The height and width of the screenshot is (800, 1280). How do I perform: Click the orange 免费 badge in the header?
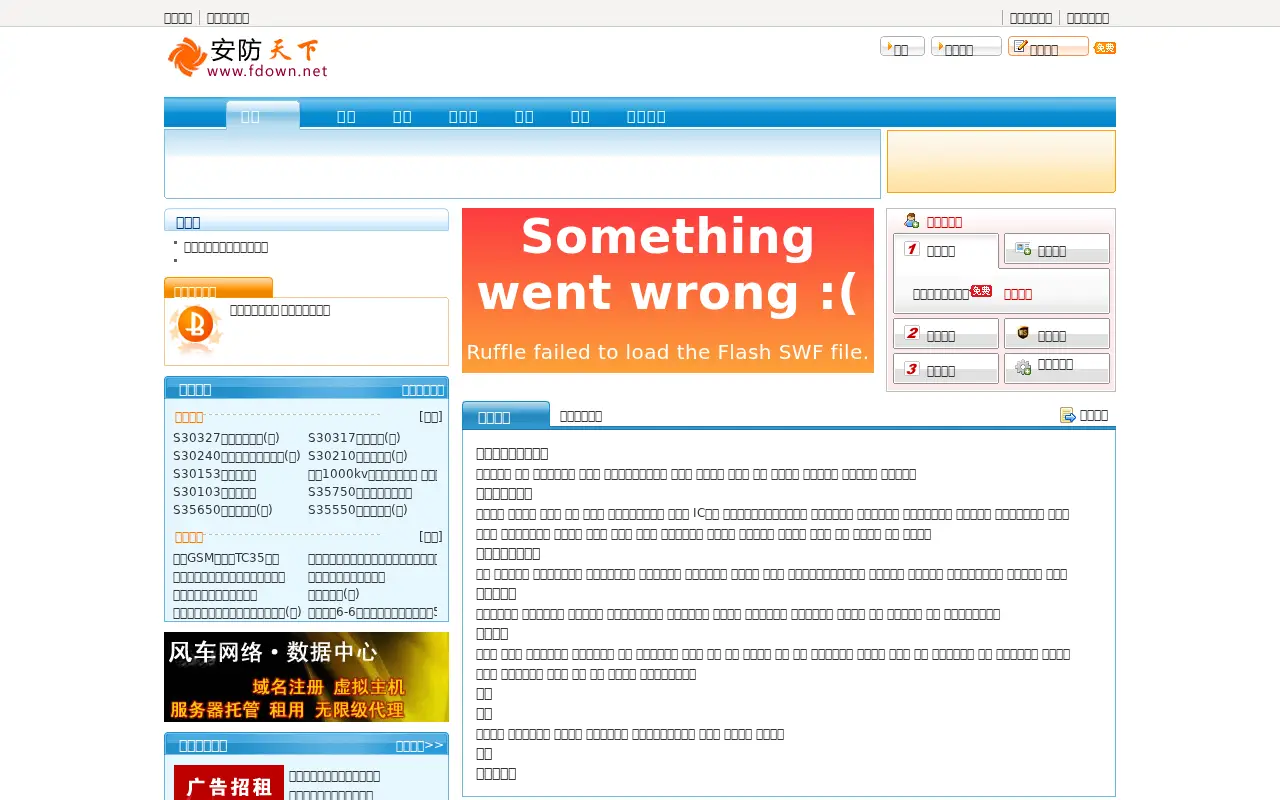pyautogui.click(x=1105, y=48)
